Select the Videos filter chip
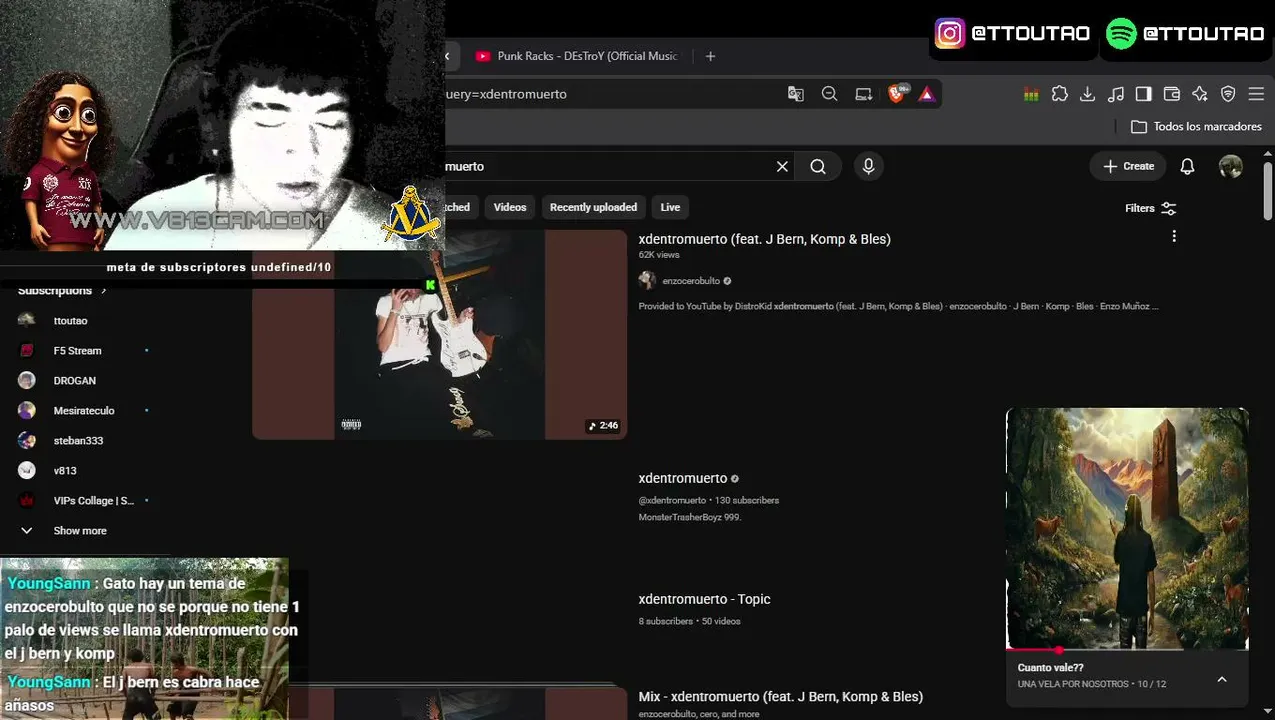Image resolution: width=1275 pixels, height=720 pixels. [x=510, y=207]
